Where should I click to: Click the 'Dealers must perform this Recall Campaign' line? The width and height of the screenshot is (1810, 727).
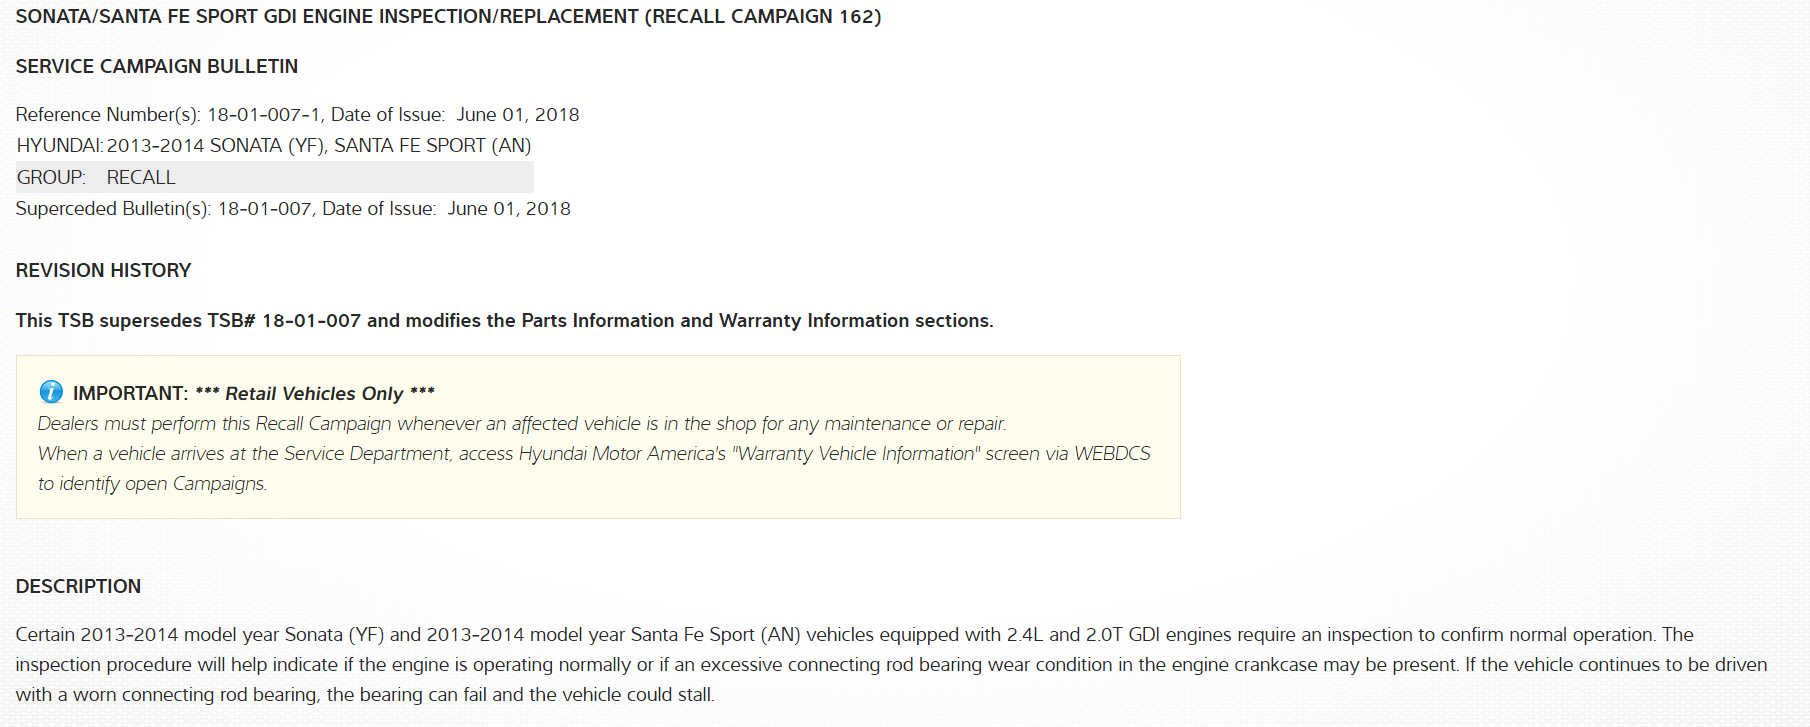(522, 424)
